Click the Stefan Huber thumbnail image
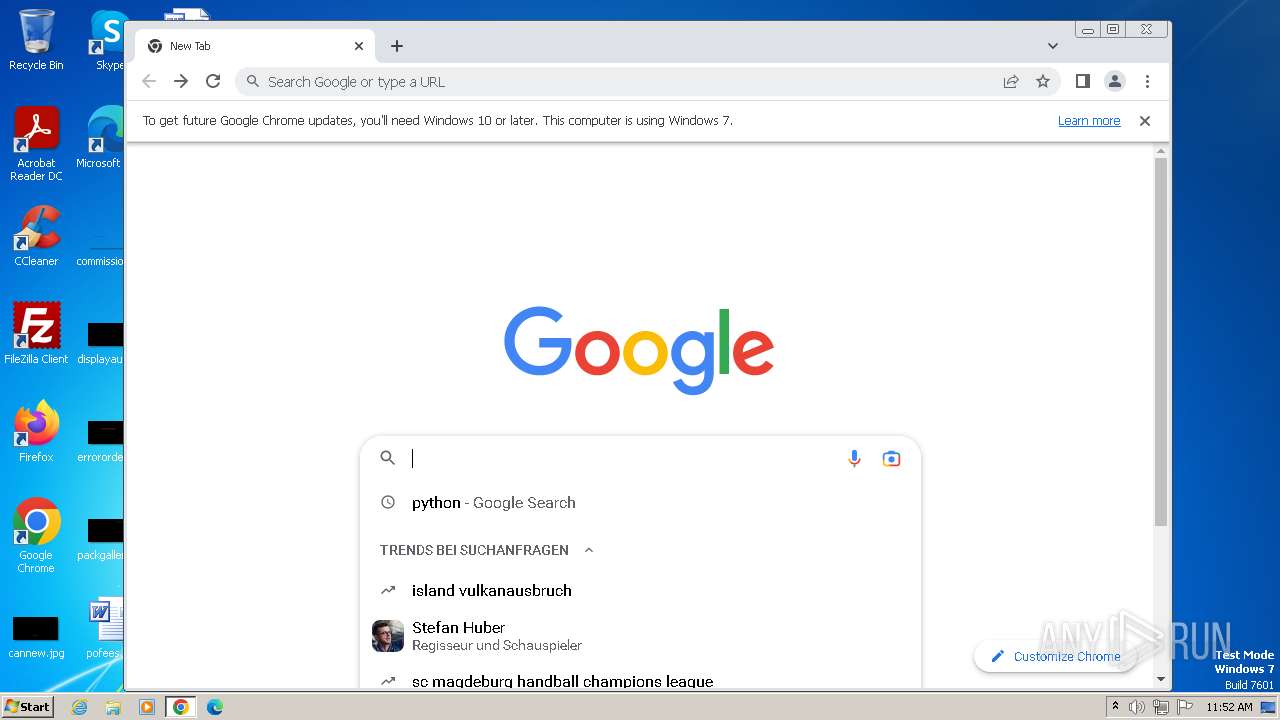1280x720 pixels. click(388, 636)
